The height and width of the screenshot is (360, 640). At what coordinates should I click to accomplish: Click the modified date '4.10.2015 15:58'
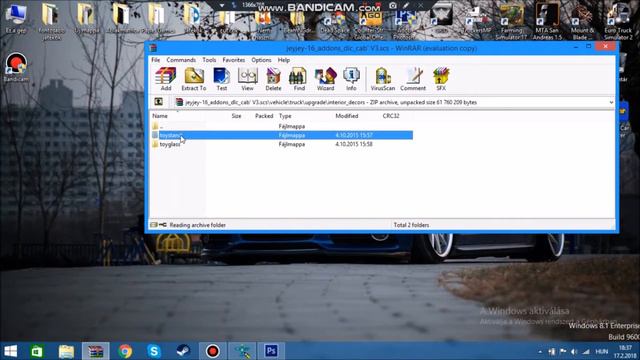354,144
